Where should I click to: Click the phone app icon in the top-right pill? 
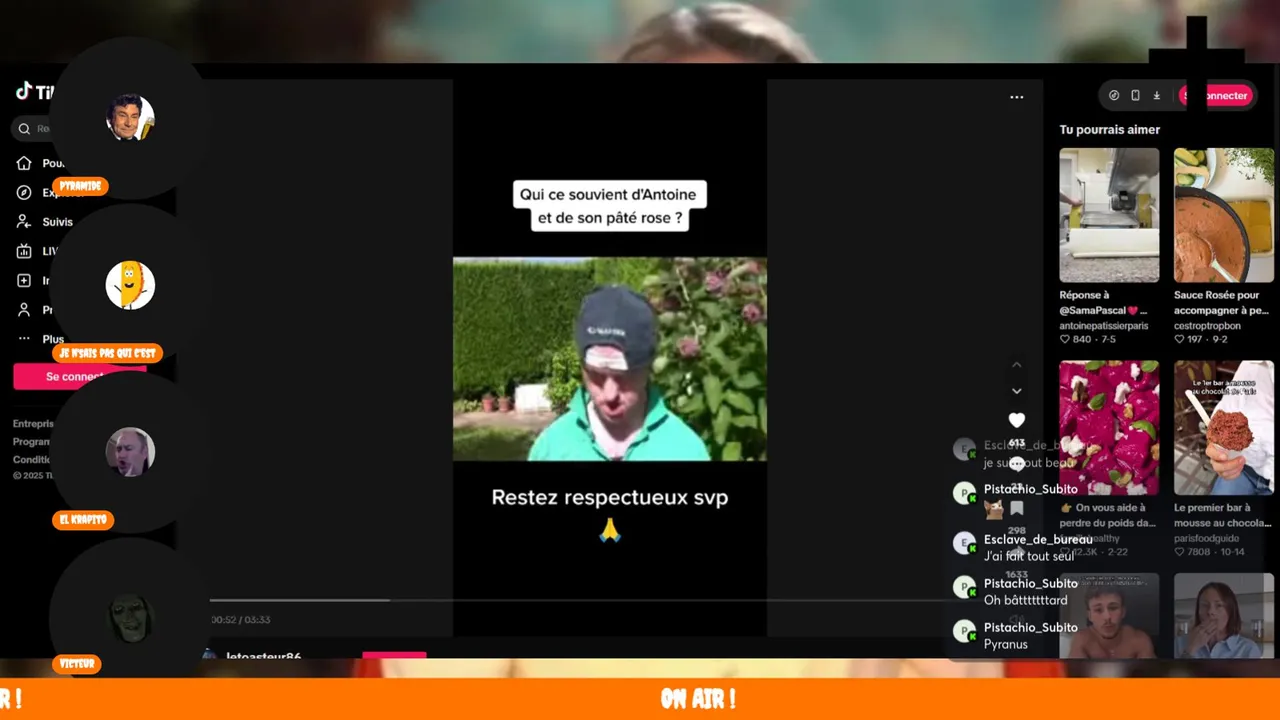[x=1135, y=95]
